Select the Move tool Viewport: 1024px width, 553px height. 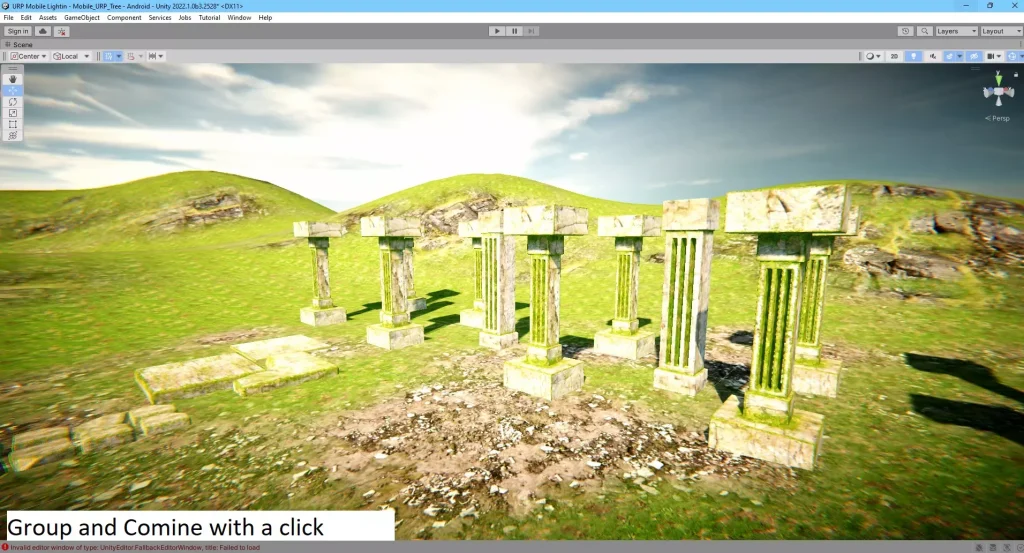tap(13, 90)
